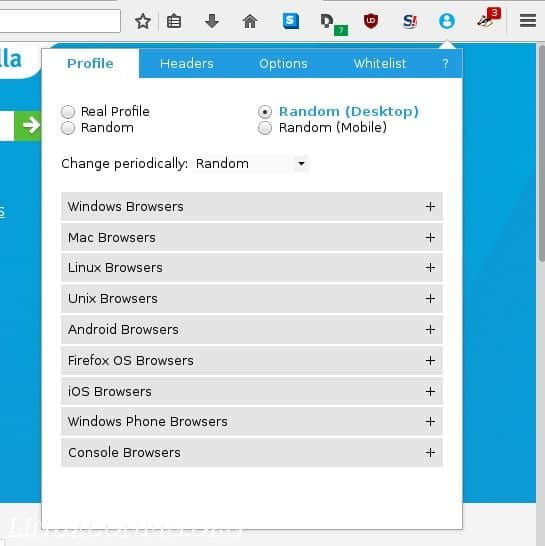This screenshot has height=546, width=545.
Task: Choose the plain Random radio button
Action: [68, 128]
